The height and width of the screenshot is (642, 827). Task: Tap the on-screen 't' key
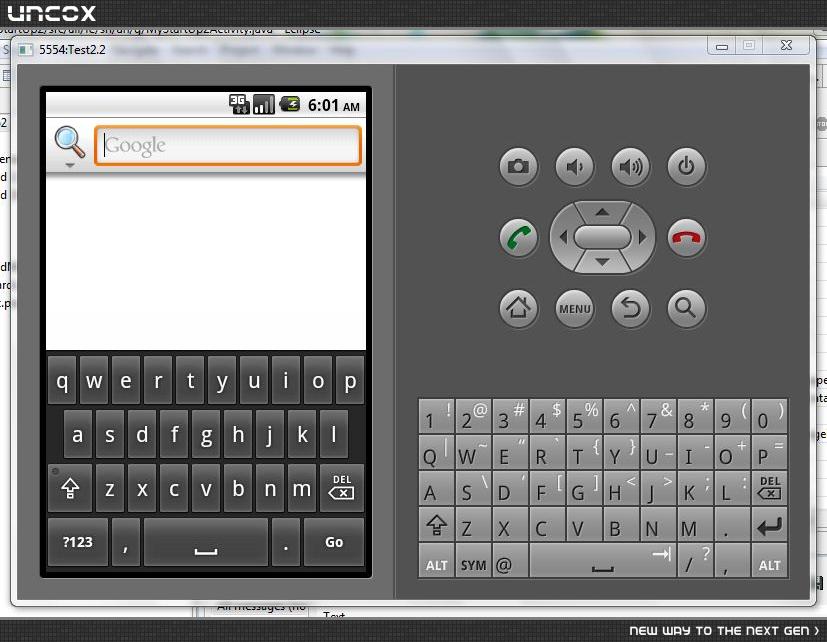(x=190, y=380)
